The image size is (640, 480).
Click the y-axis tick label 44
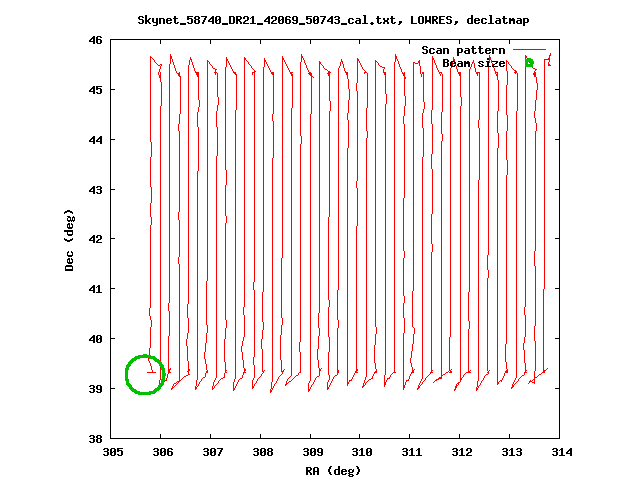(95, 140)
